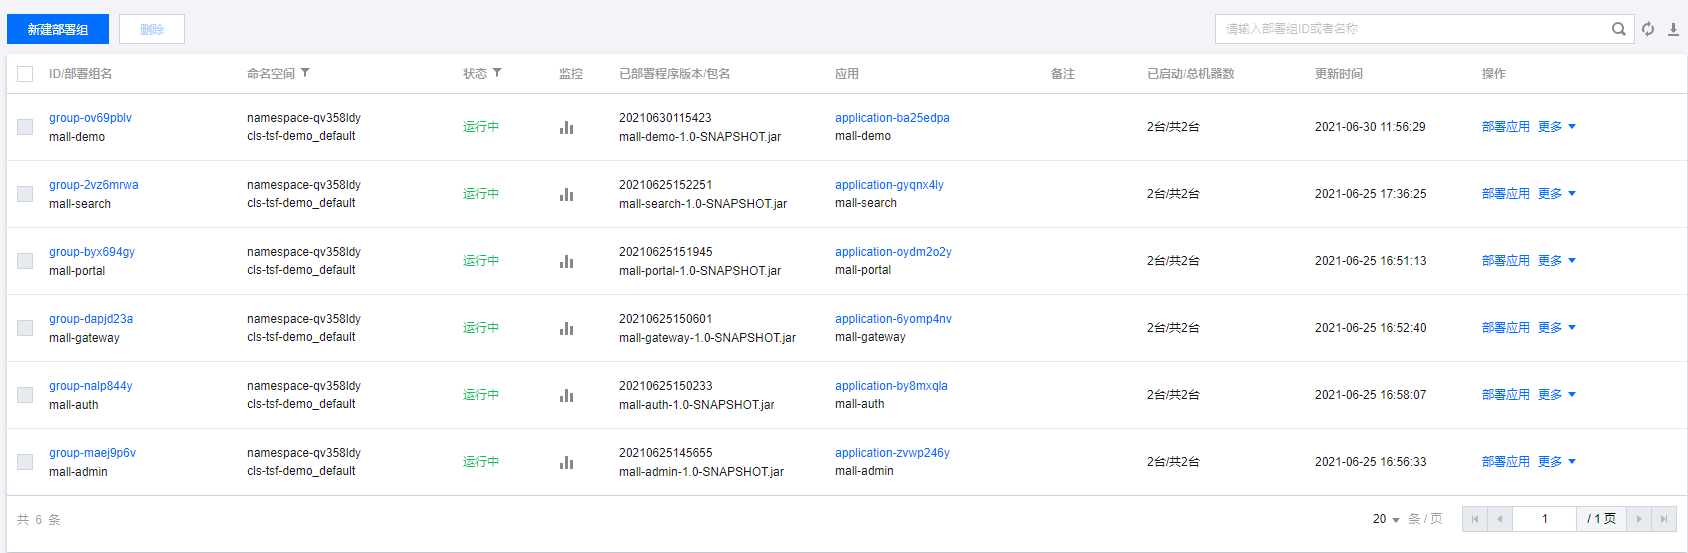Focus the deployment group search field

pos(1410,29)
